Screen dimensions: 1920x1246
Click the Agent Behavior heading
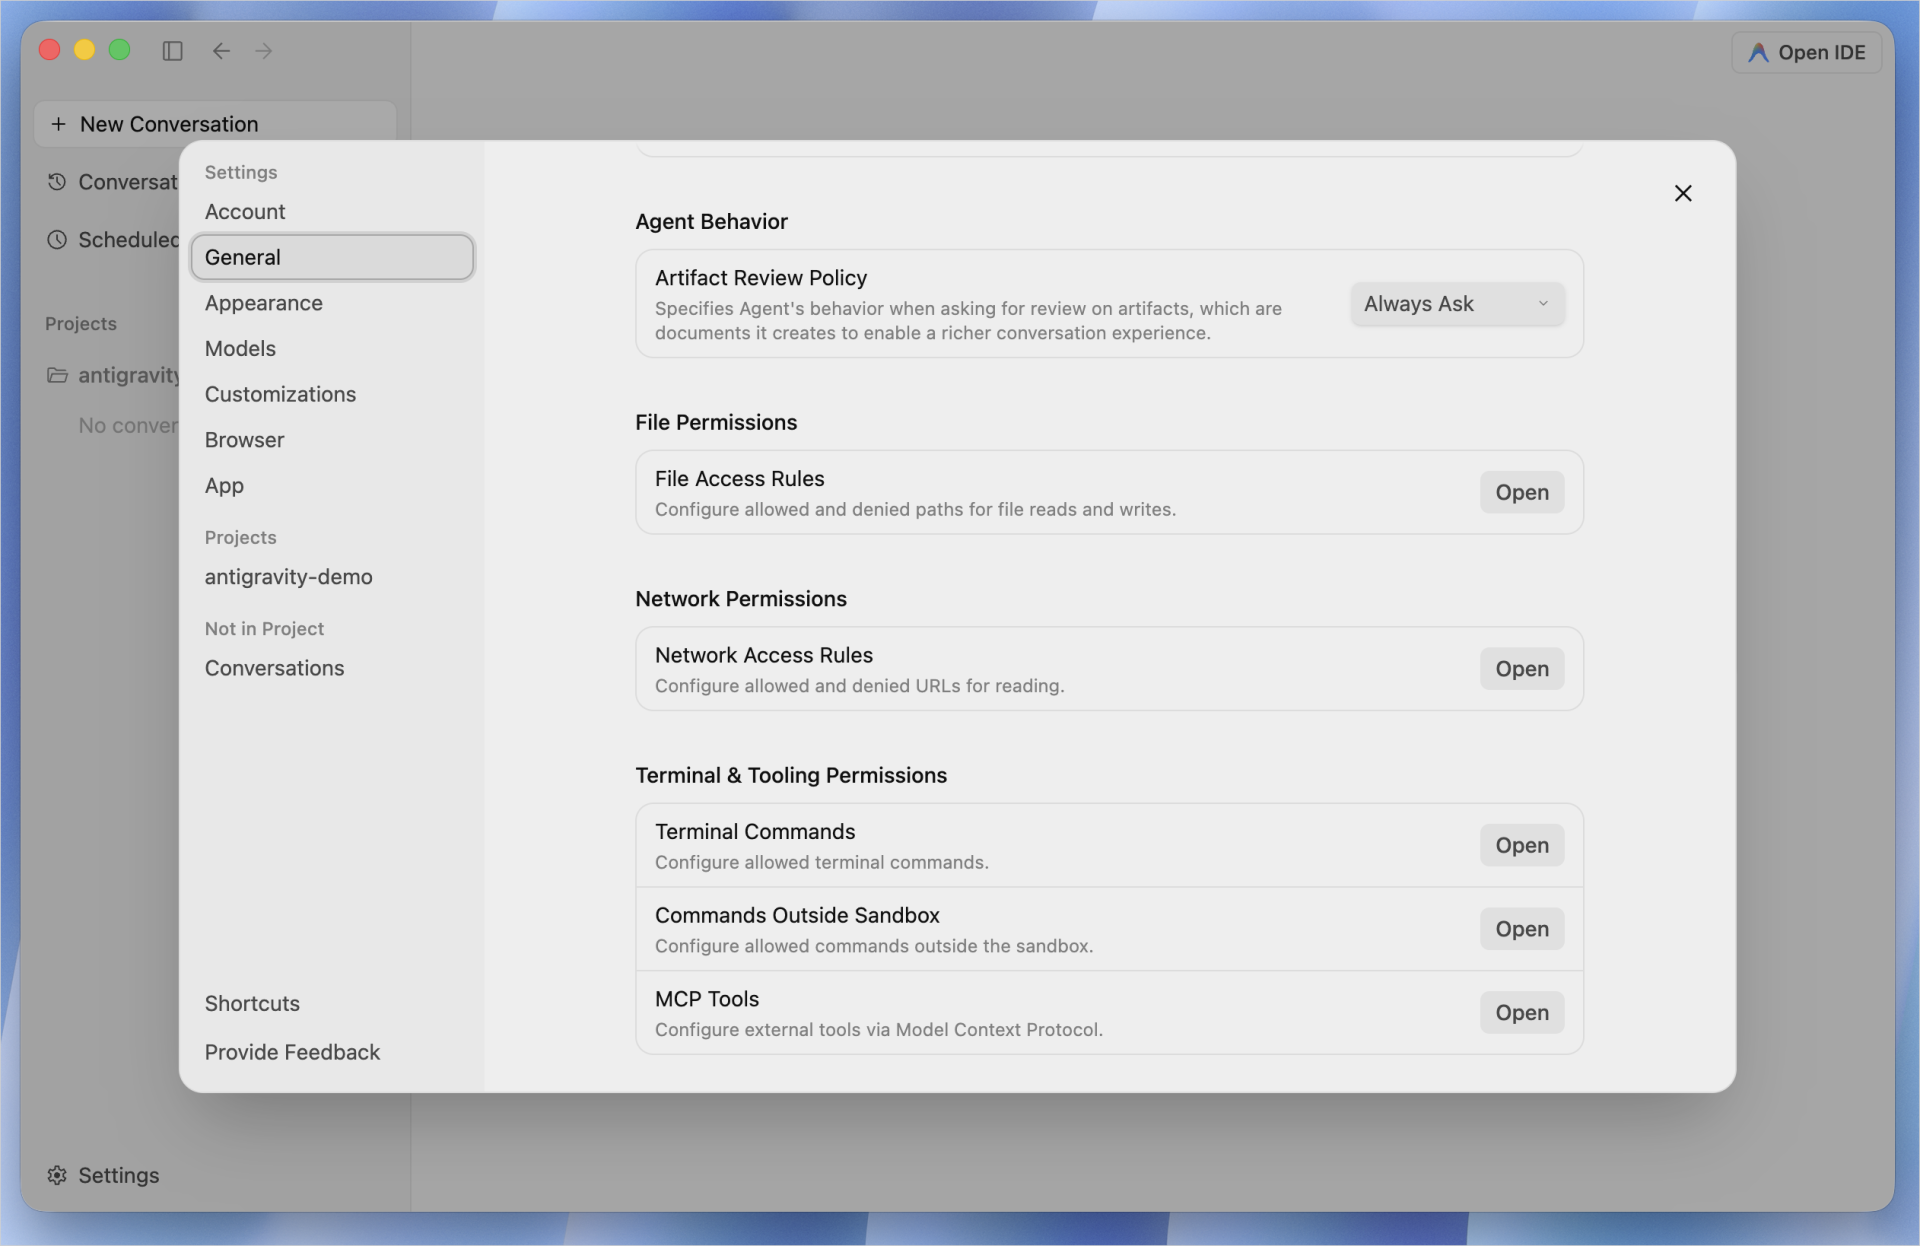click(711, 222)
